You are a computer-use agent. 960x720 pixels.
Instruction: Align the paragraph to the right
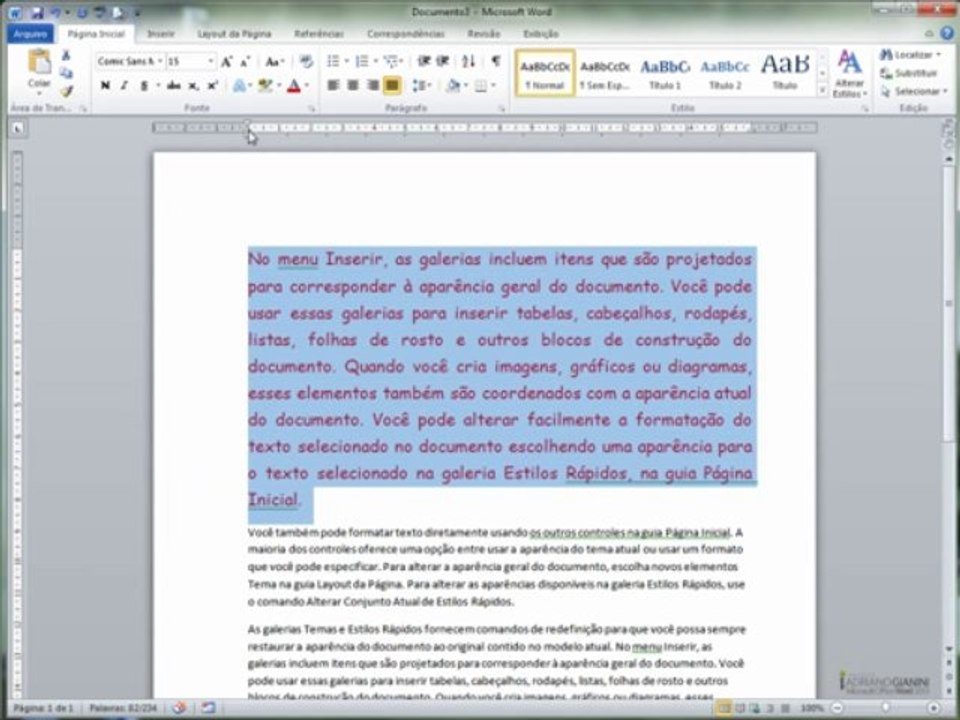click(x=372, y=85)
